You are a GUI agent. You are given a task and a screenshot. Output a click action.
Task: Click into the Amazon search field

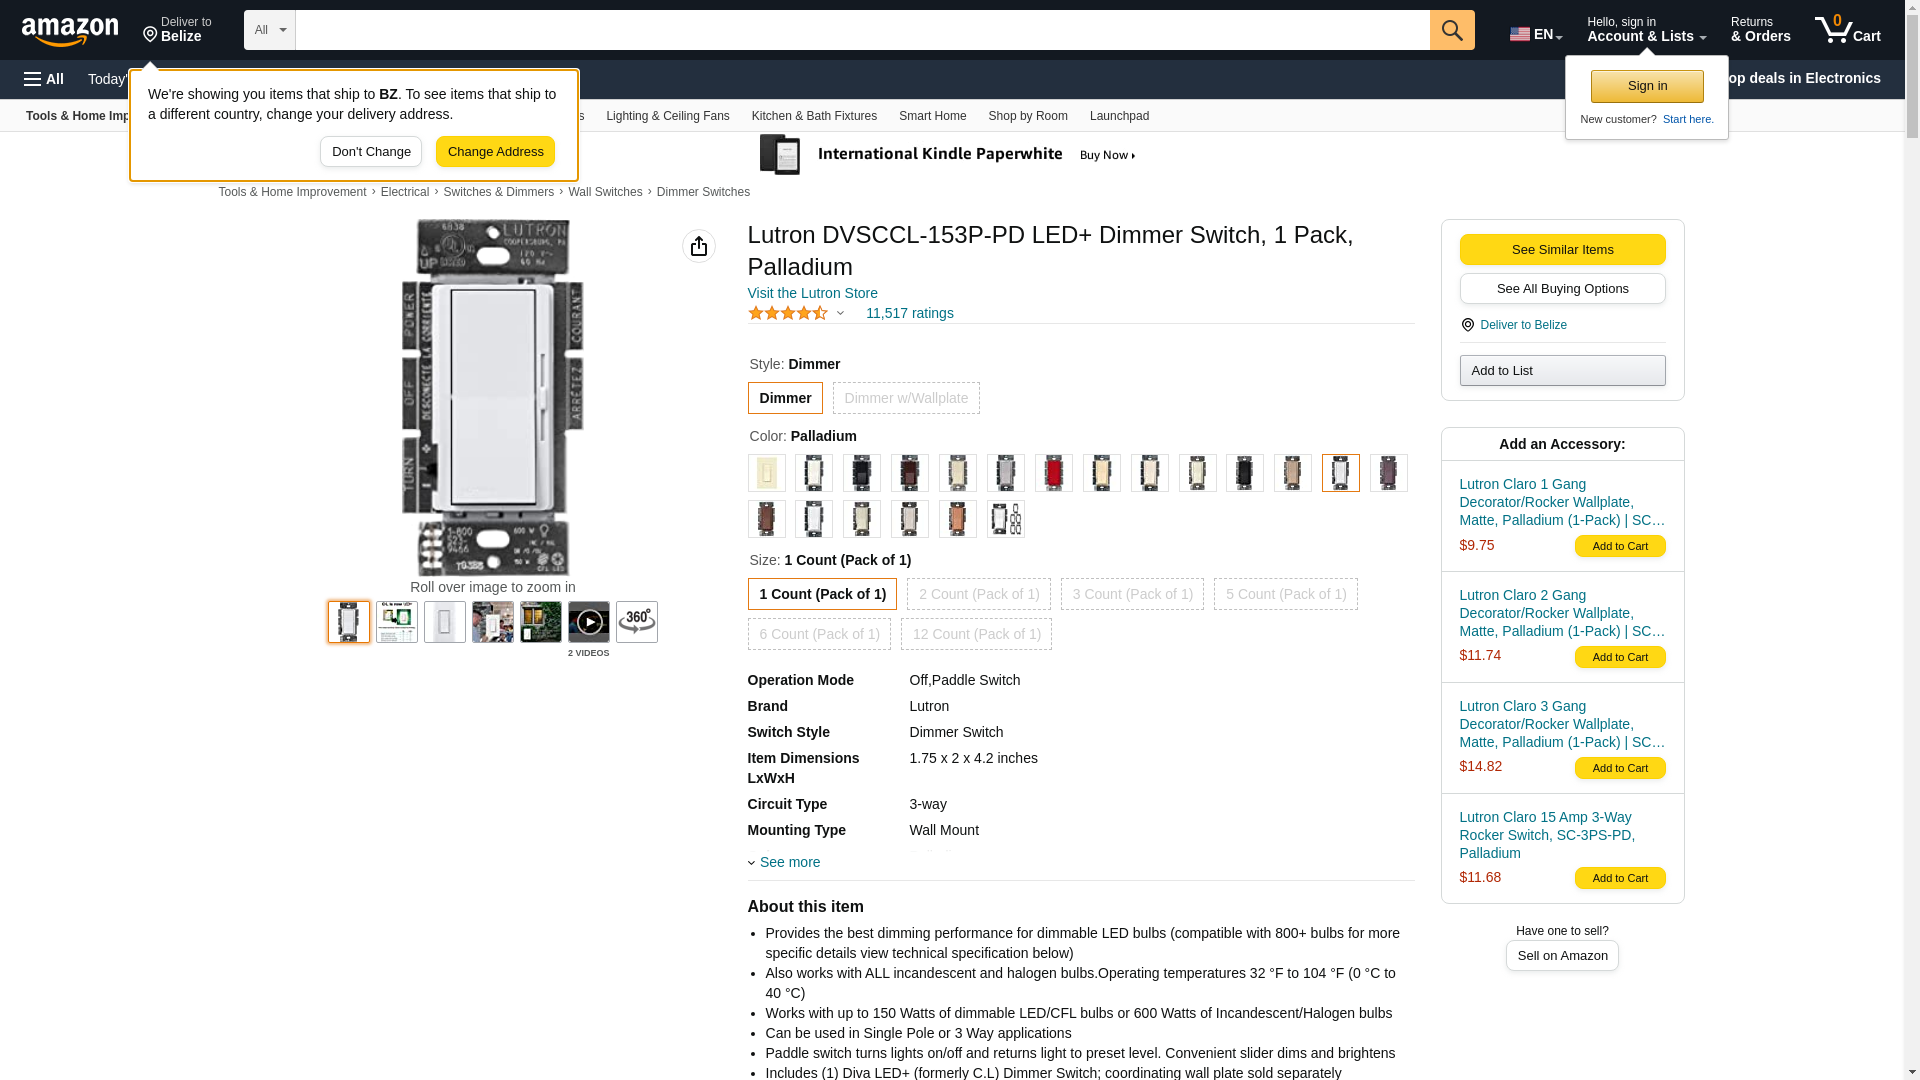[x=861, y=30]
